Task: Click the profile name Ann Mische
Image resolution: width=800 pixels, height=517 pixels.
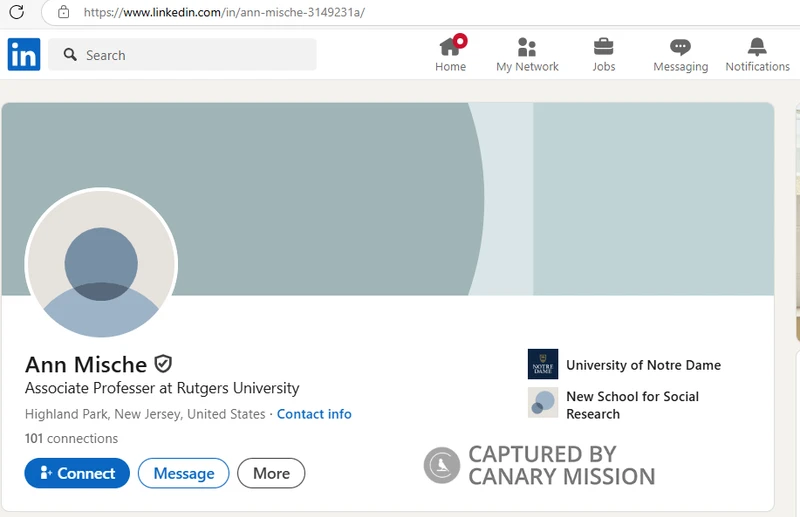Action: 86,364
